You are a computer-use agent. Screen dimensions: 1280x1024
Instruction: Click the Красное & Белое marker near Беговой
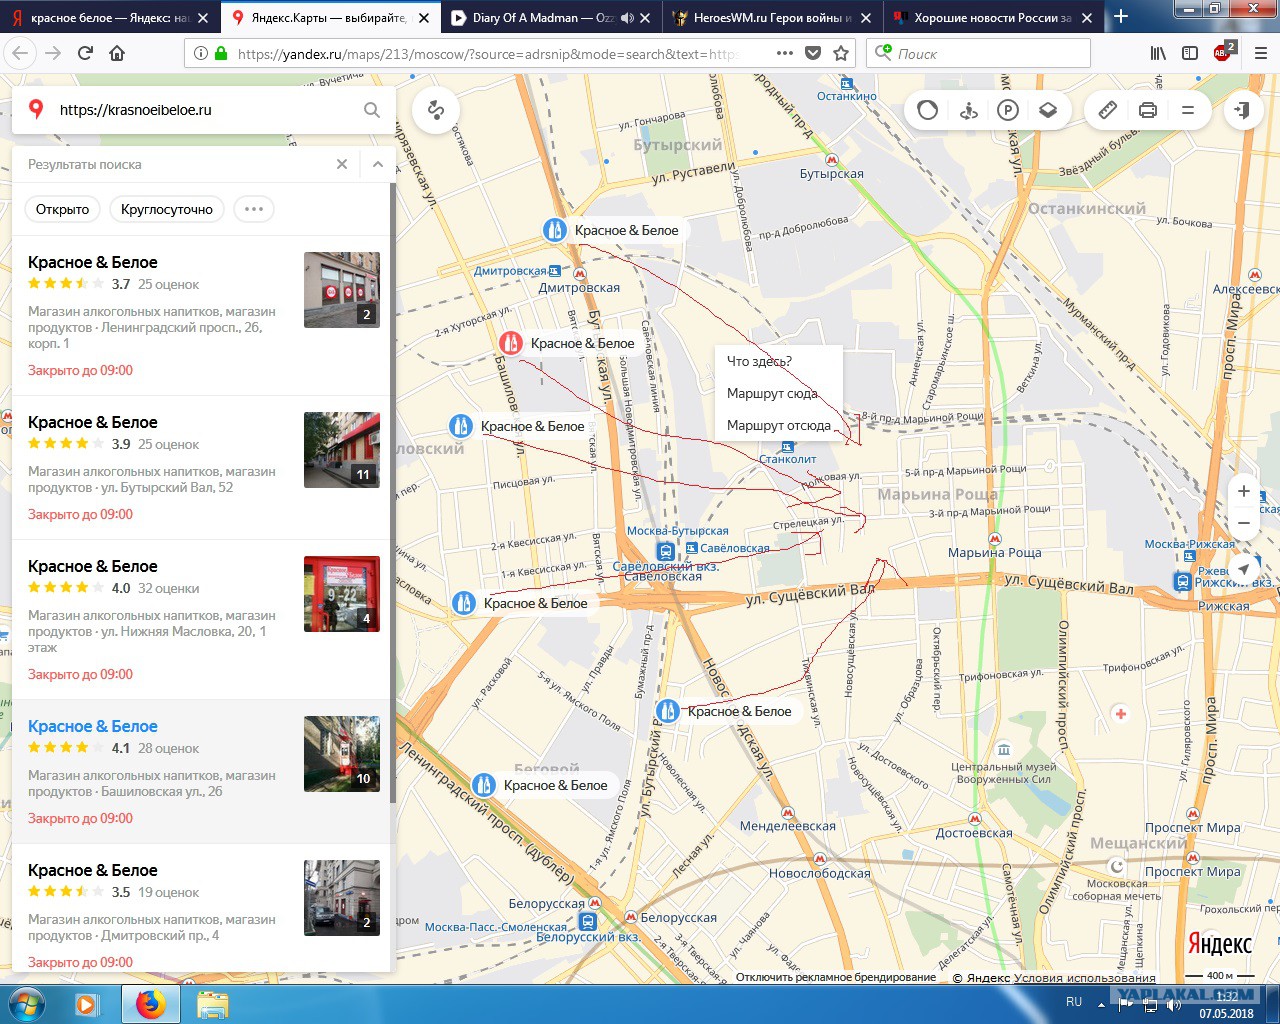[x=484, y=785]
